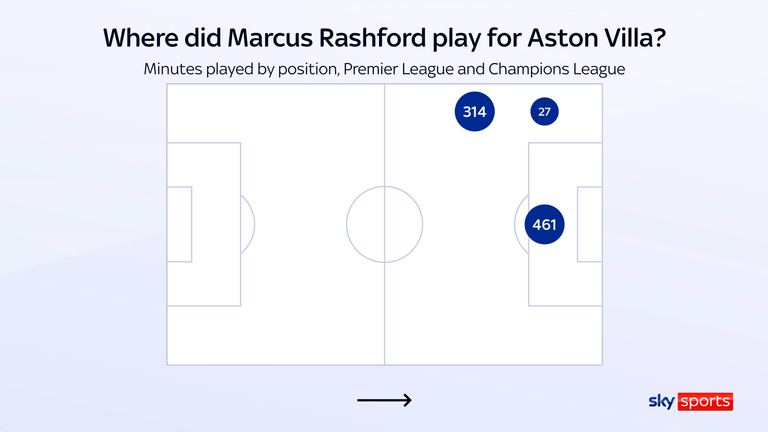Click the left penalty arc
The height and width of the screenshot is (432, 768).
tap(248, 224)
